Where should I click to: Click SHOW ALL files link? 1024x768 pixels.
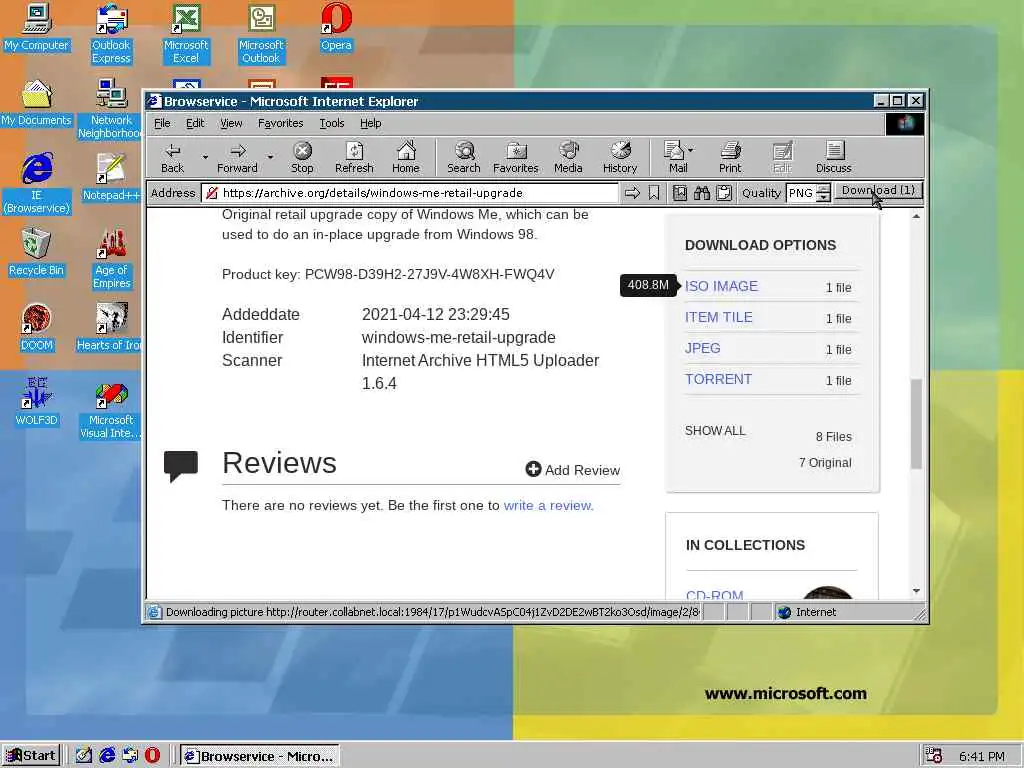coord(715,431)
